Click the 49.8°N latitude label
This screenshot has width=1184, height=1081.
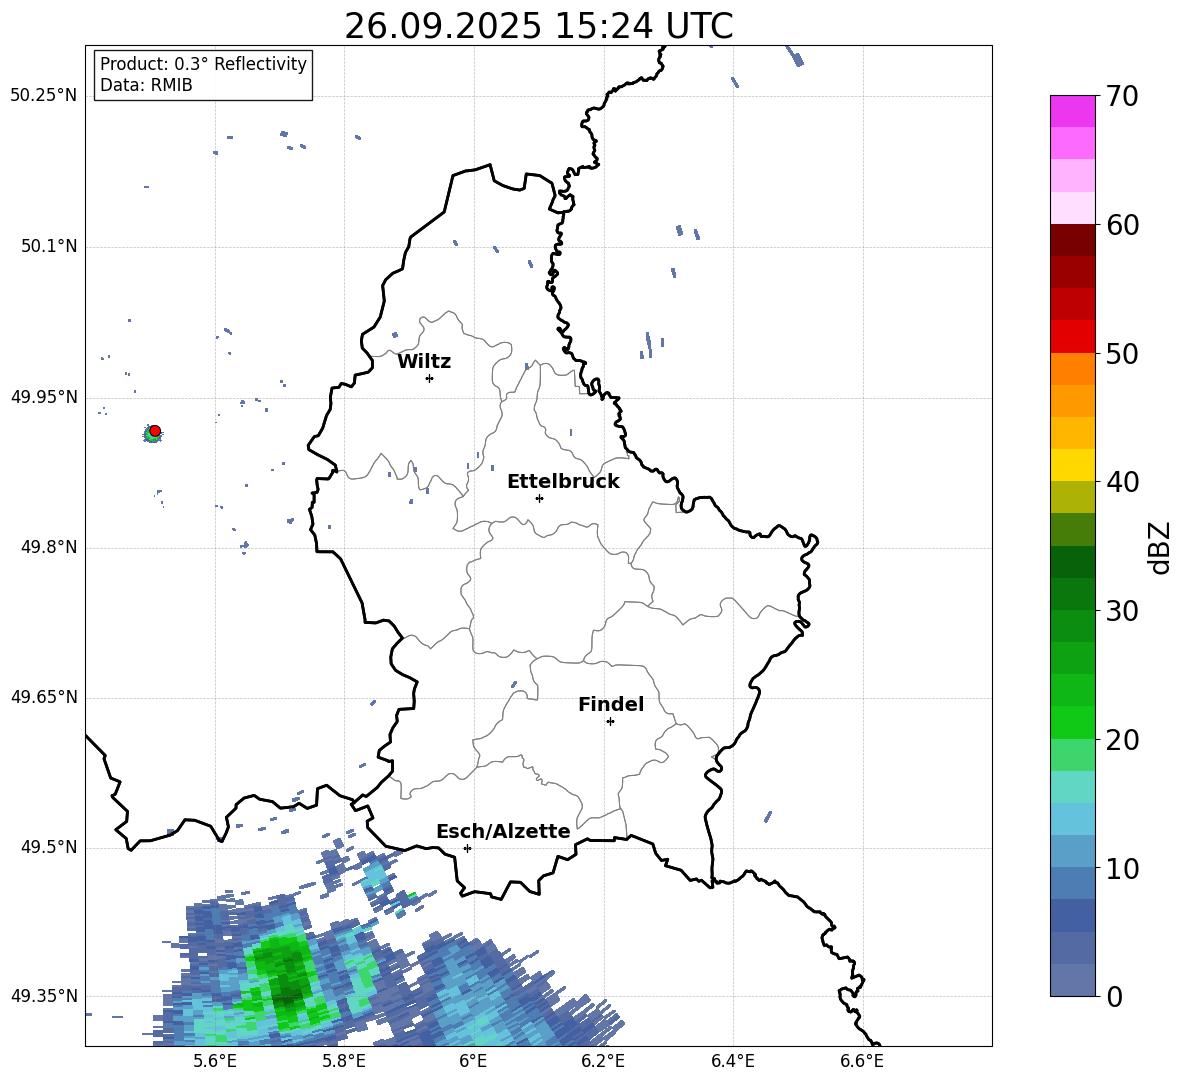(x=49, y=547)
